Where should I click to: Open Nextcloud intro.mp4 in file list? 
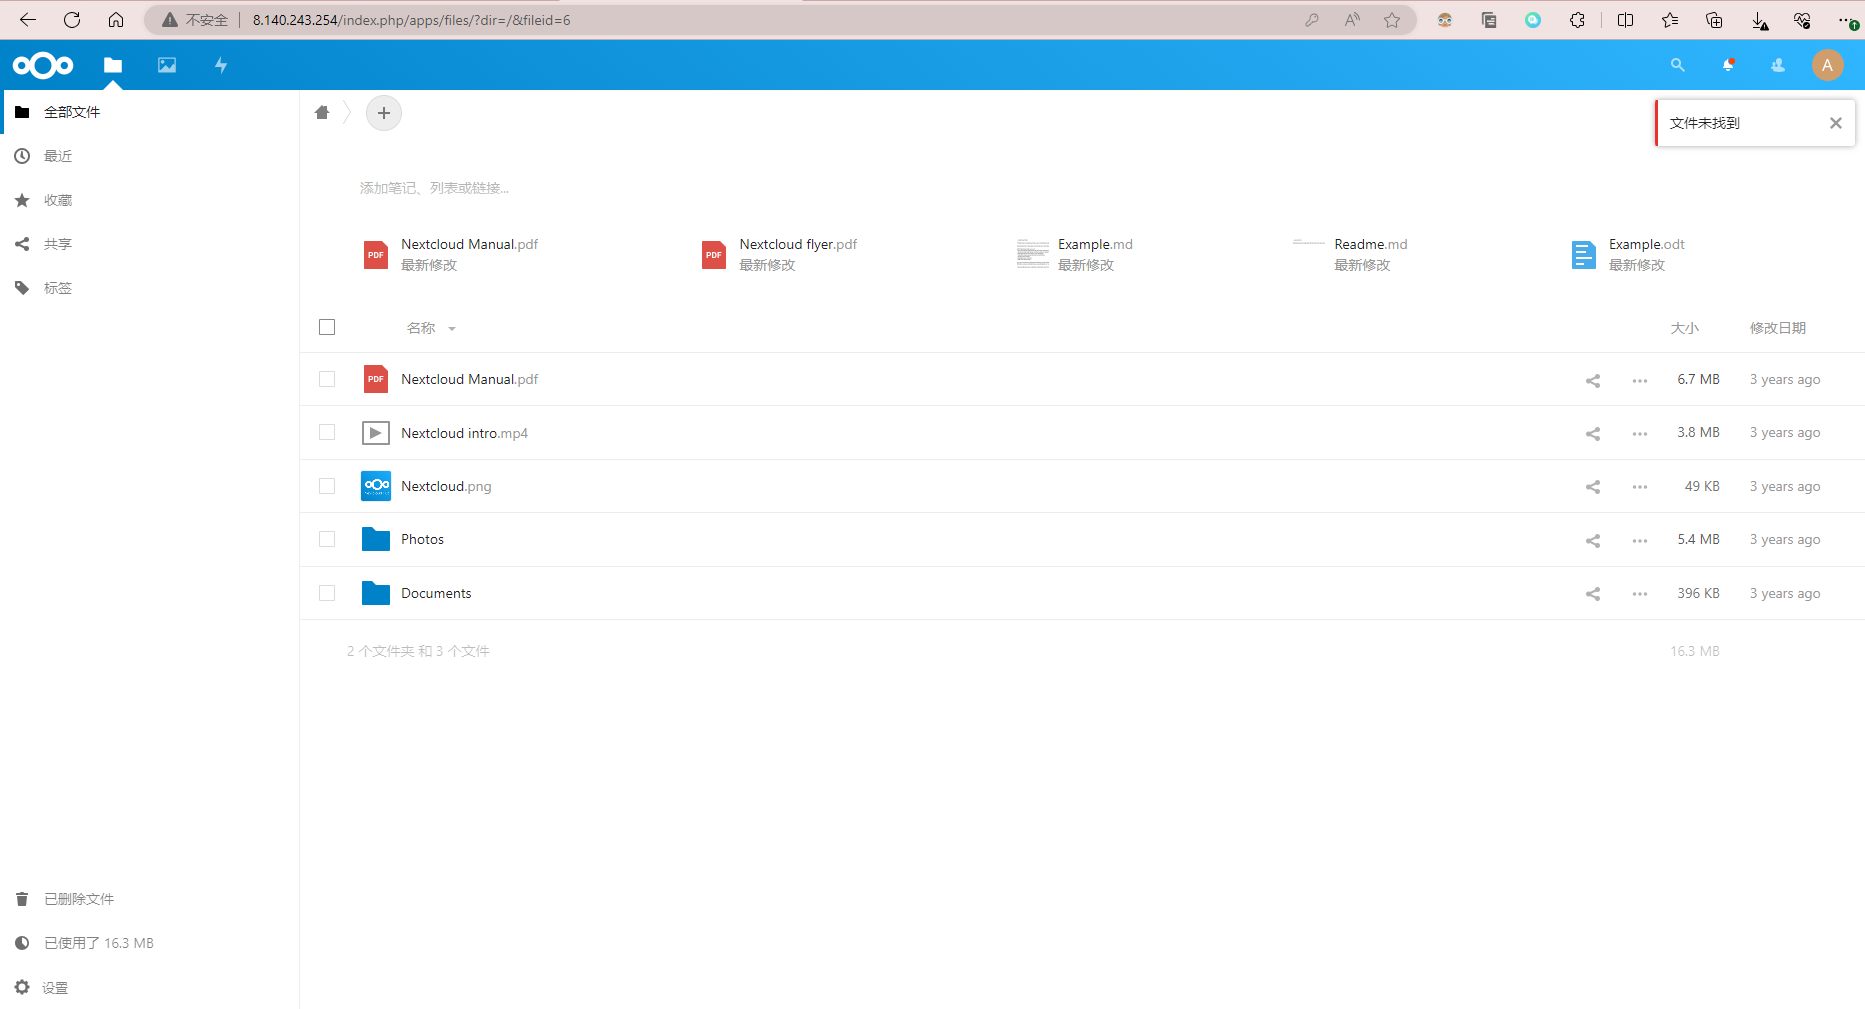click(464, 433)
